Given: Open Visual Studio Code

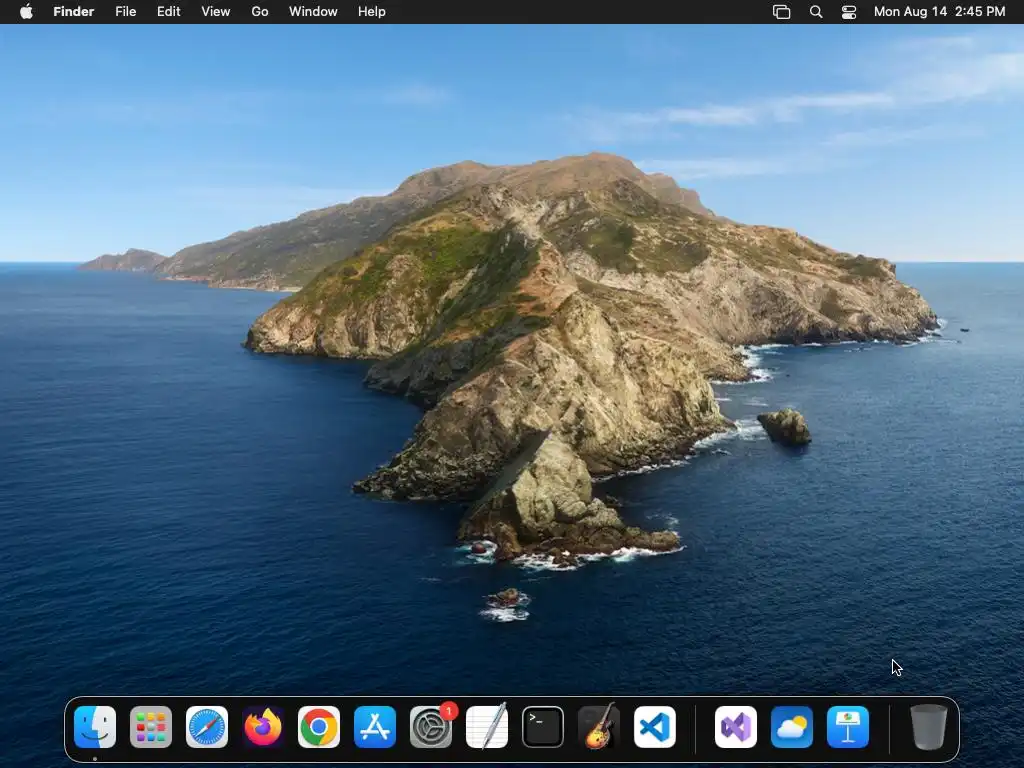Looking at the screenshot, I should point(655,727).
